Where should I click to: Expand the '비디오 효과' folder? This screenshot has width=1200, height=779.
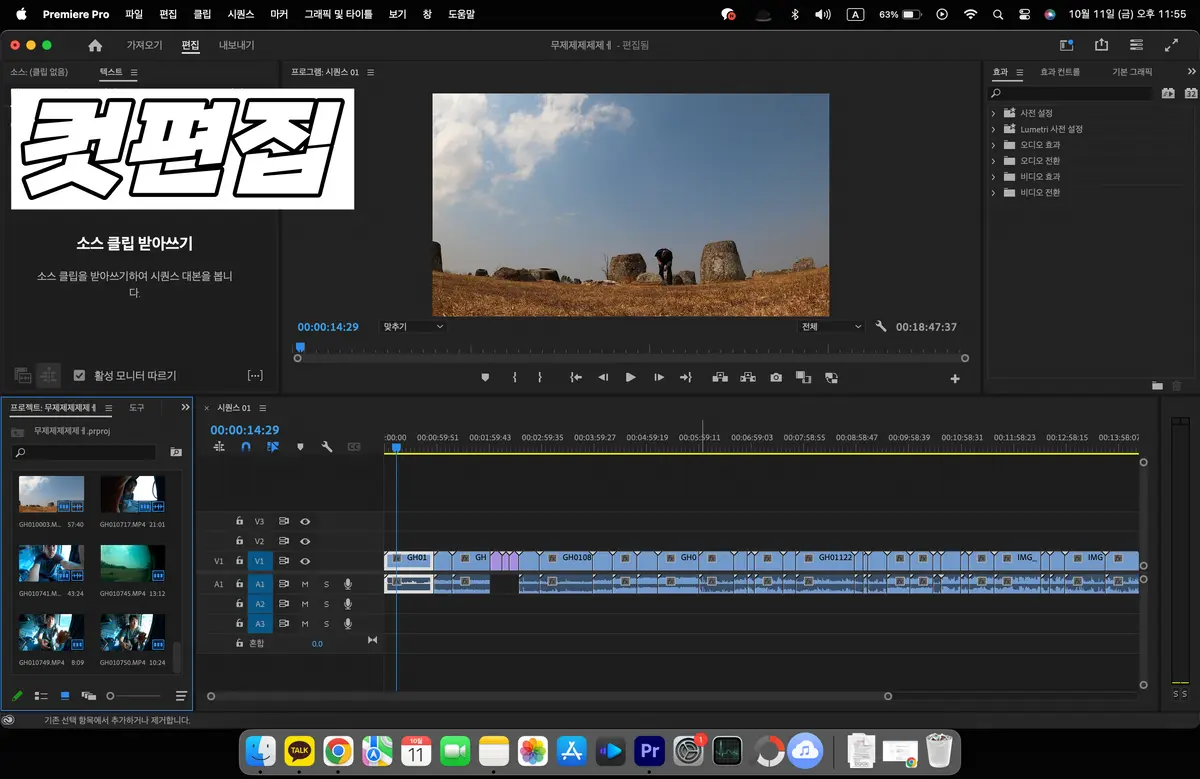pos(993,177)
